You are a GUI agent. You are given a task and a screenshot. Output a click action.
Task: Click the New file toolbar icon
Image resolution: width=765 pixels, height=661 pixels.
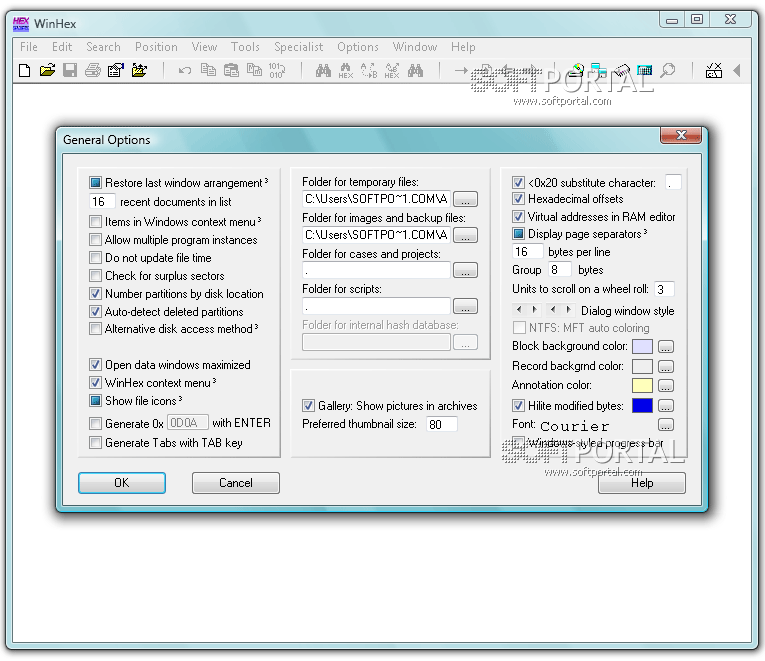pos(24,71)
